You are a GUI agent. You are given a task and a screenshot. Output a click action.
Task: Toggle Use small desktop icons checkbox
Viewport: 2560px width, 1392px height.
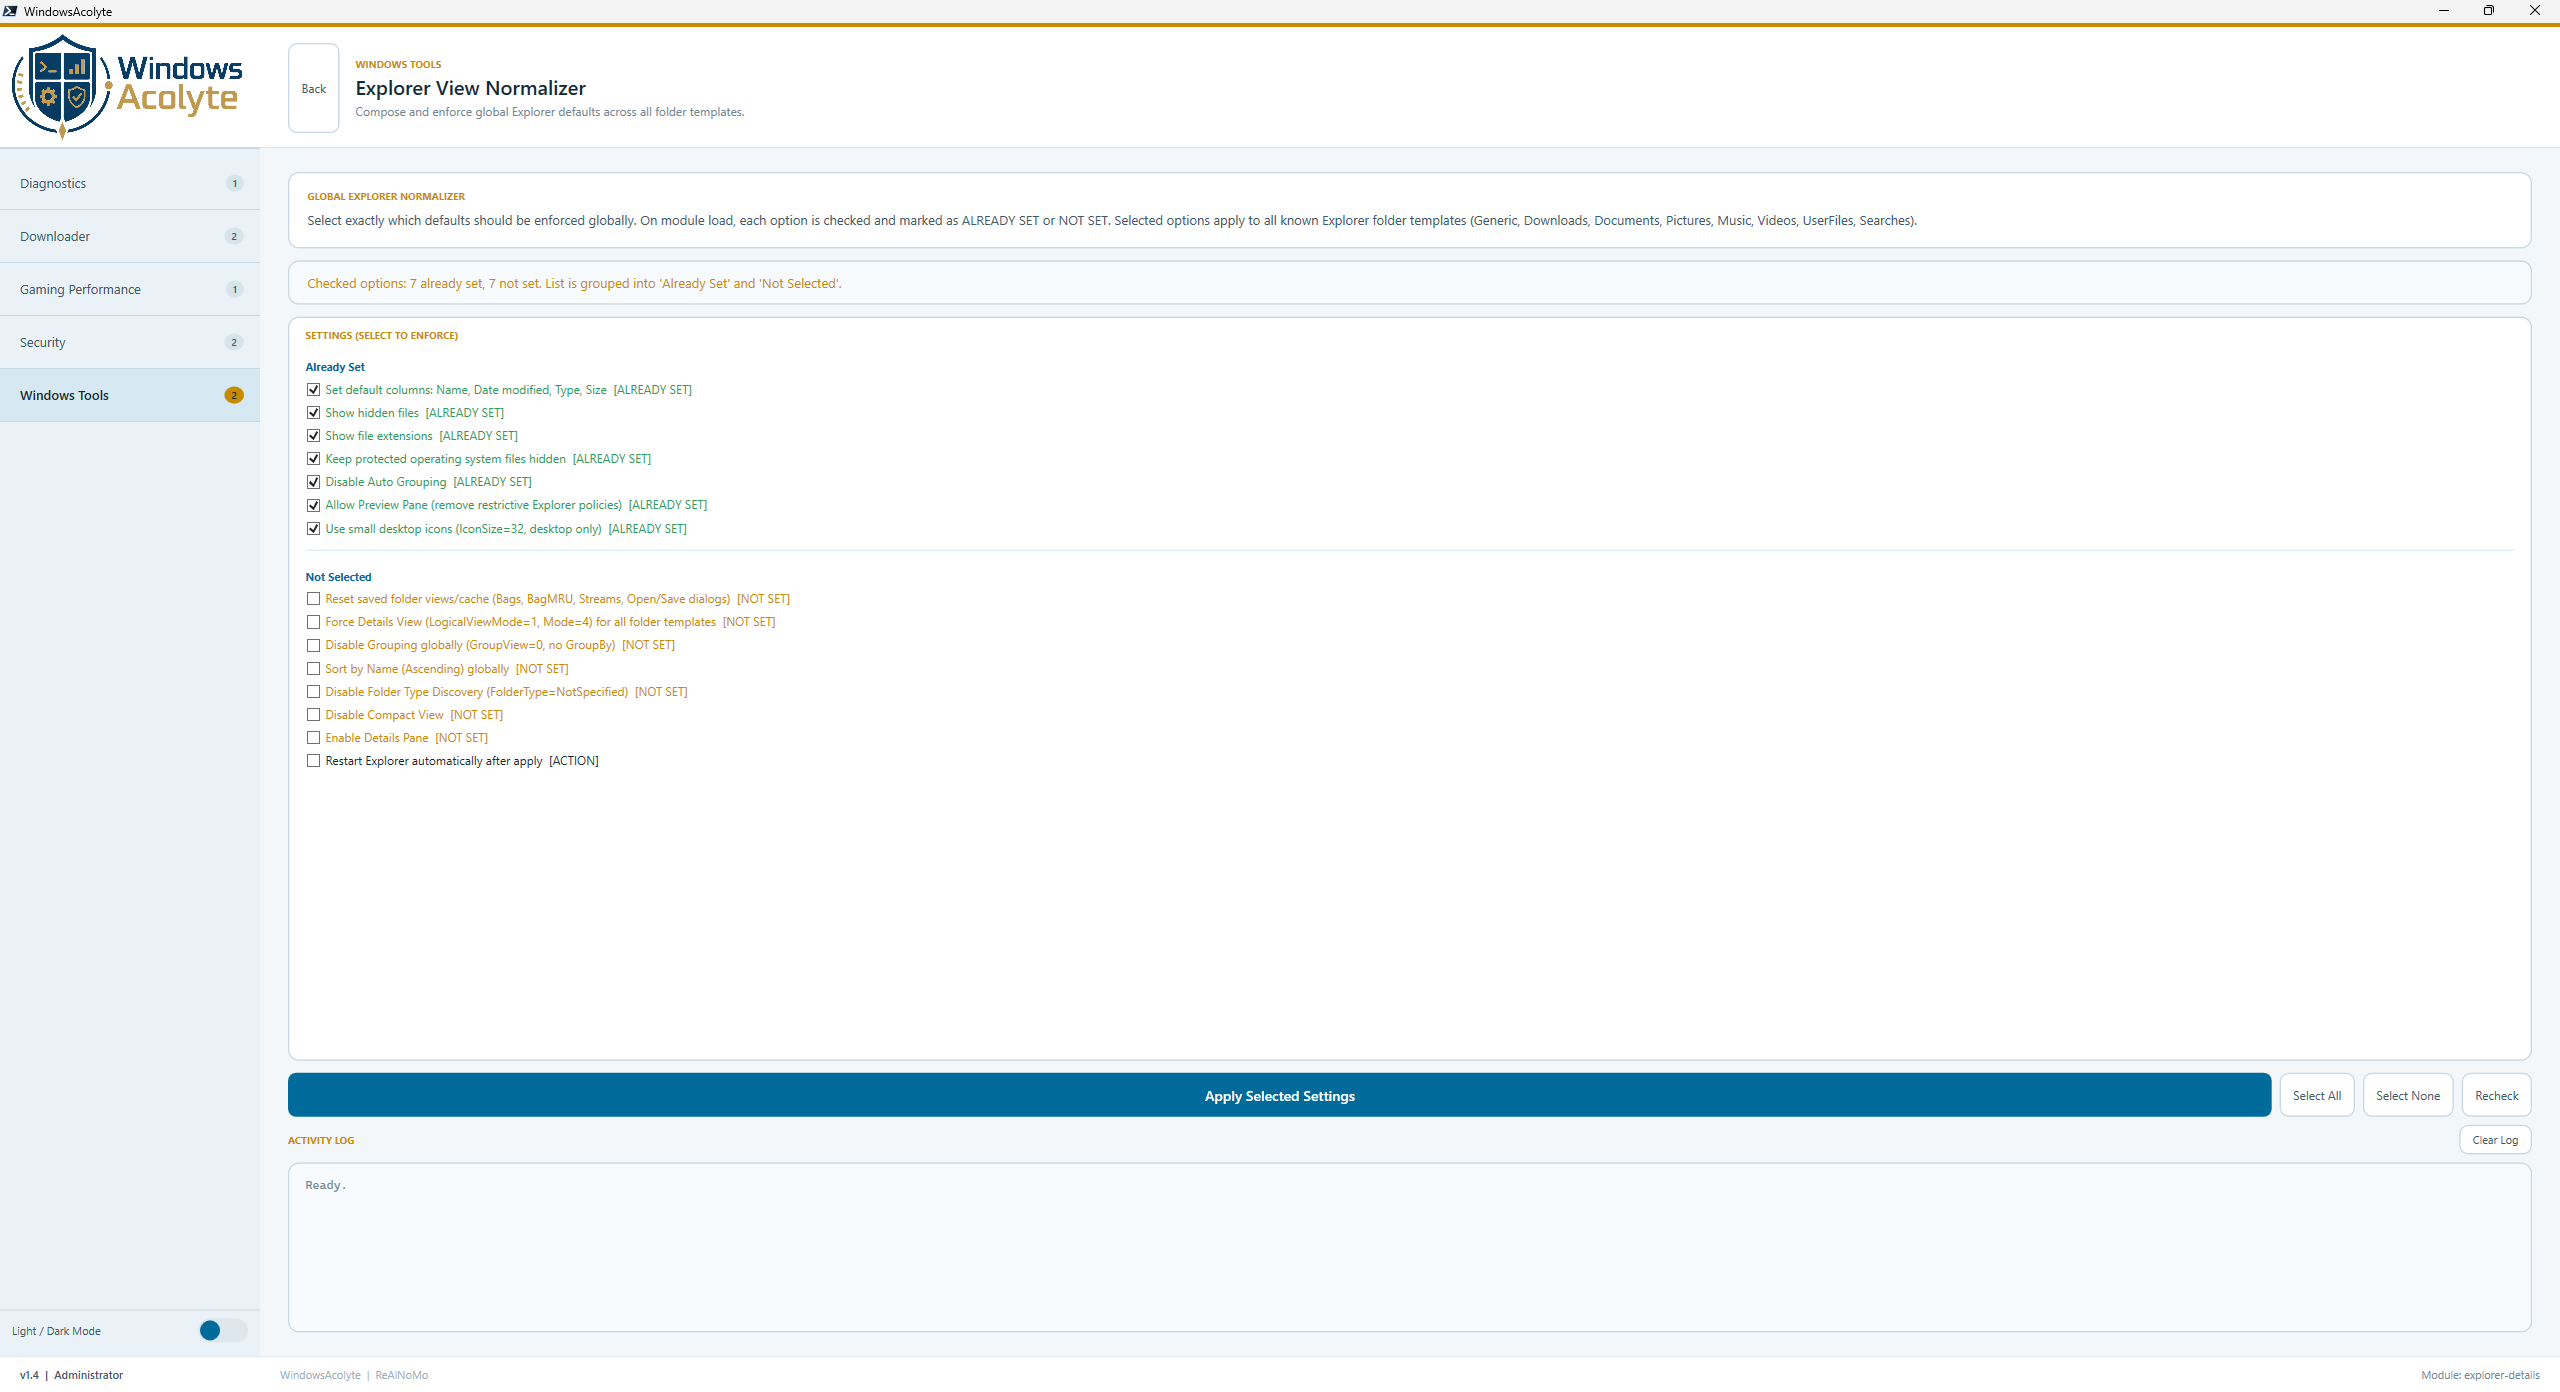(x=314, y=529)
